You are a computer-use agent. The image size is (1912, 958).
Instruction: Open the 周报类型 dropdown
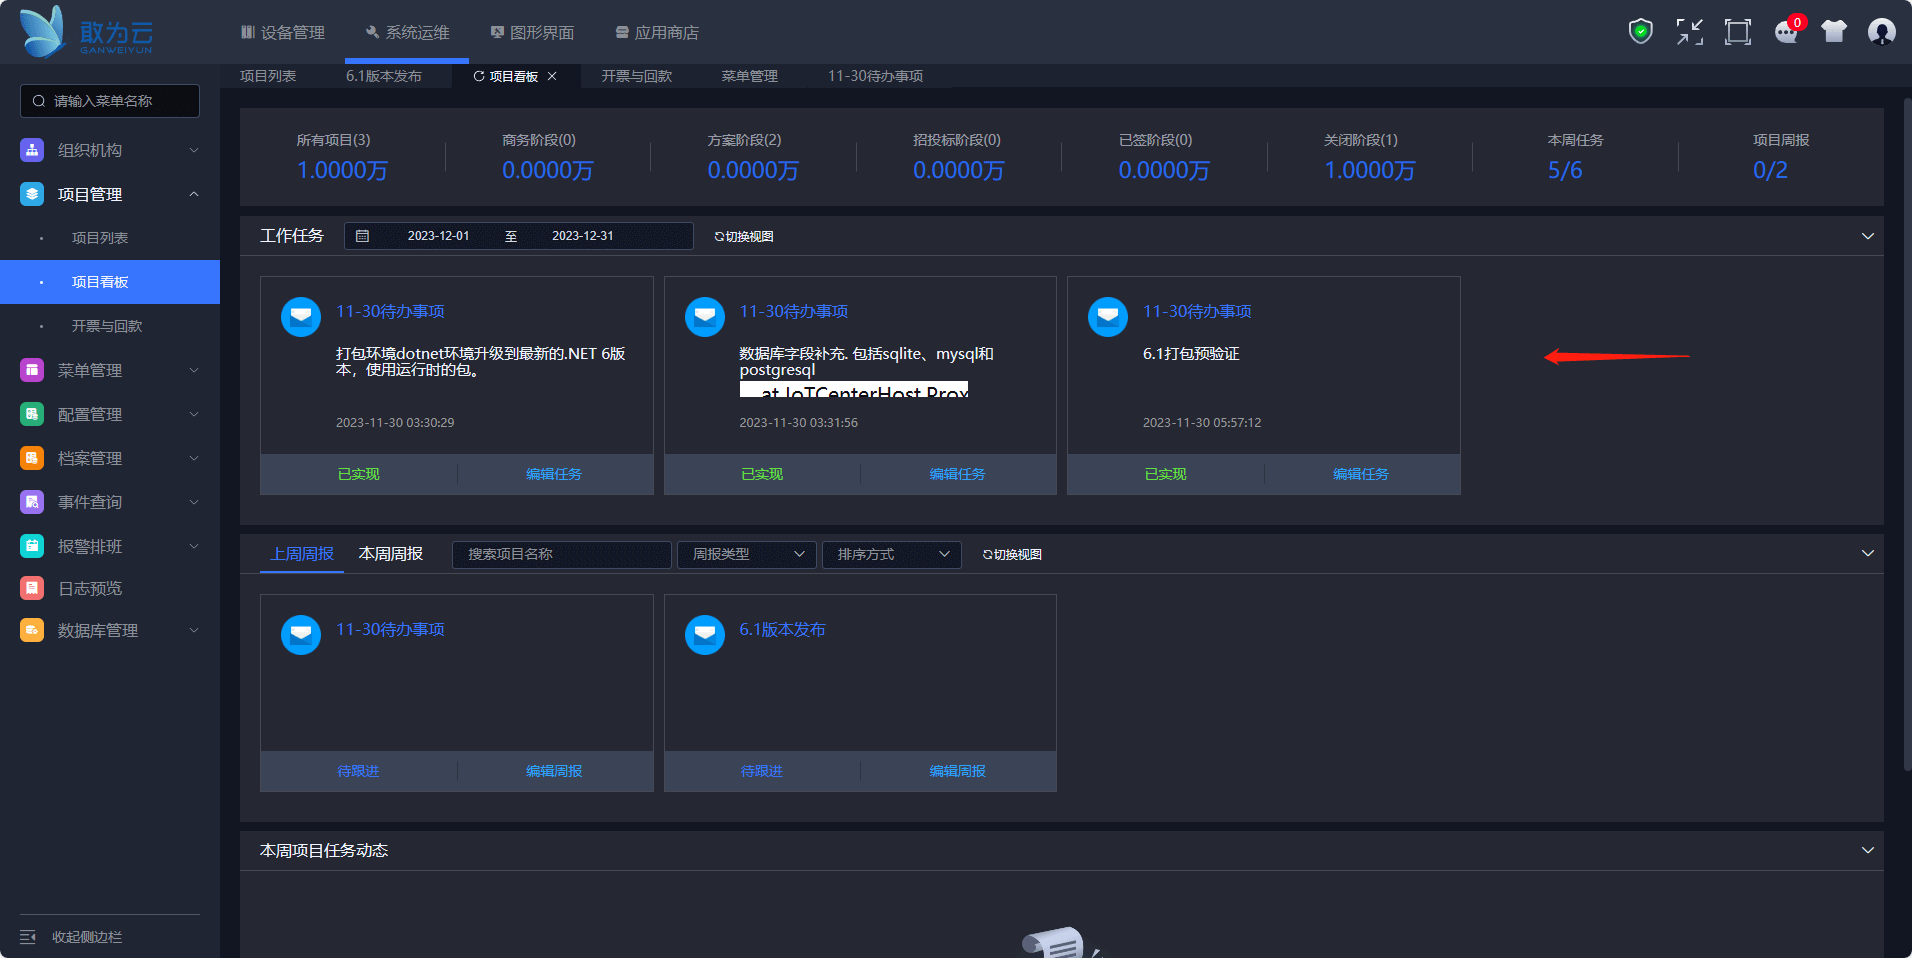[x=747, y=554]
